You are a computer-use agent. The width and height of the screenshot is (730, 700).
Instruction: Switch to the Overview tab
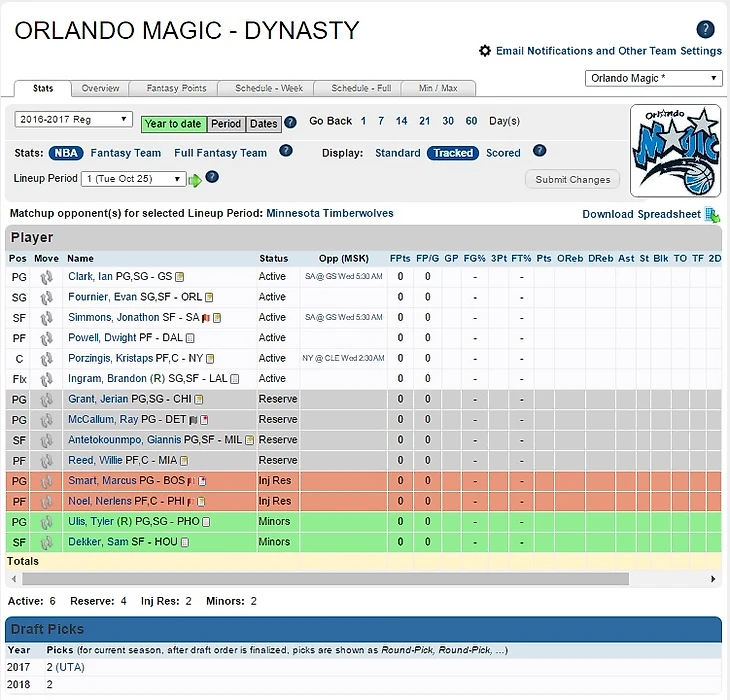[x=100, y=88]
